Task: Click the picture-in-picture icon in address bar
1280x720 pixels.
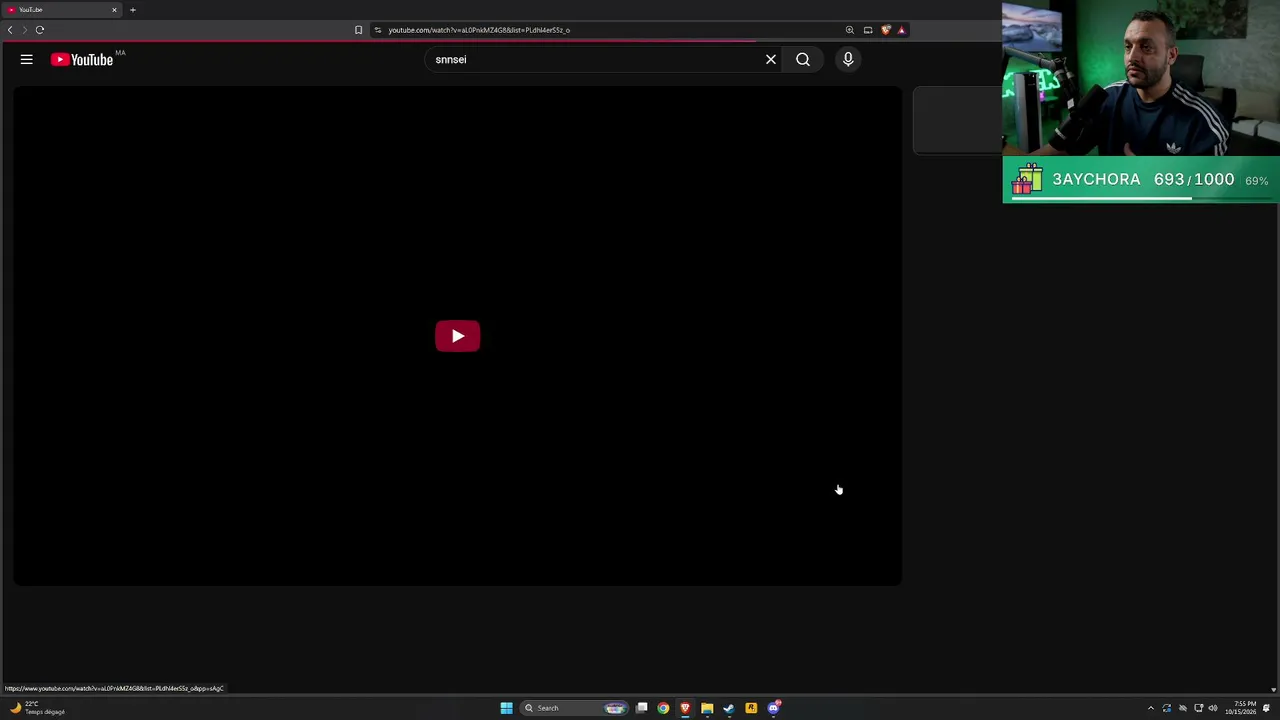Action: (x=868, y=30)
